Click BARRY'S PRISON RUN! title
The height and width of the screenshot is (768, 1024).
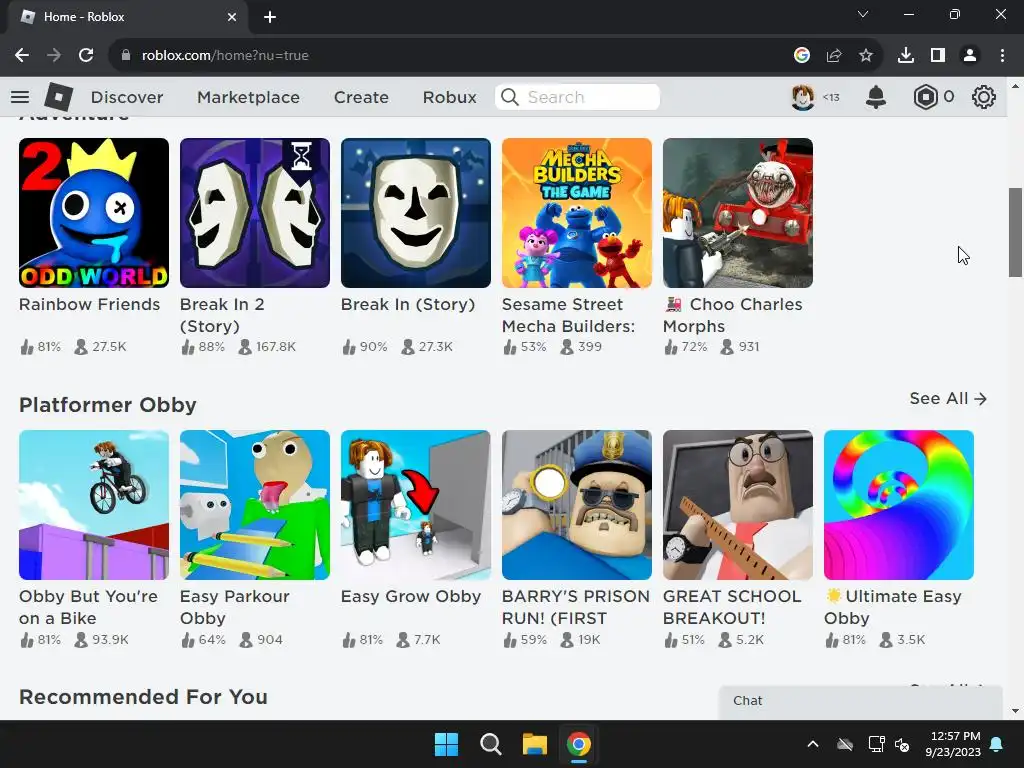click(575, 607)
